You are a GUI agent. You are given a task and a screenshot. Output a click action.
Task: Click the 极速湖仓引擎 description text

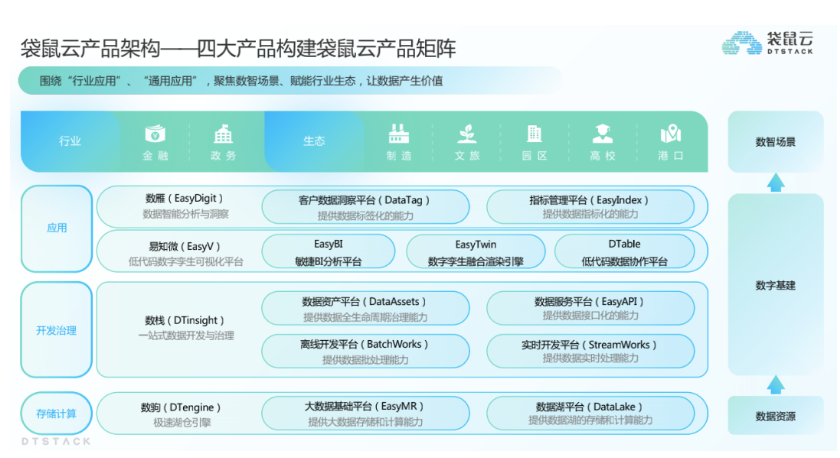point(182,423)
